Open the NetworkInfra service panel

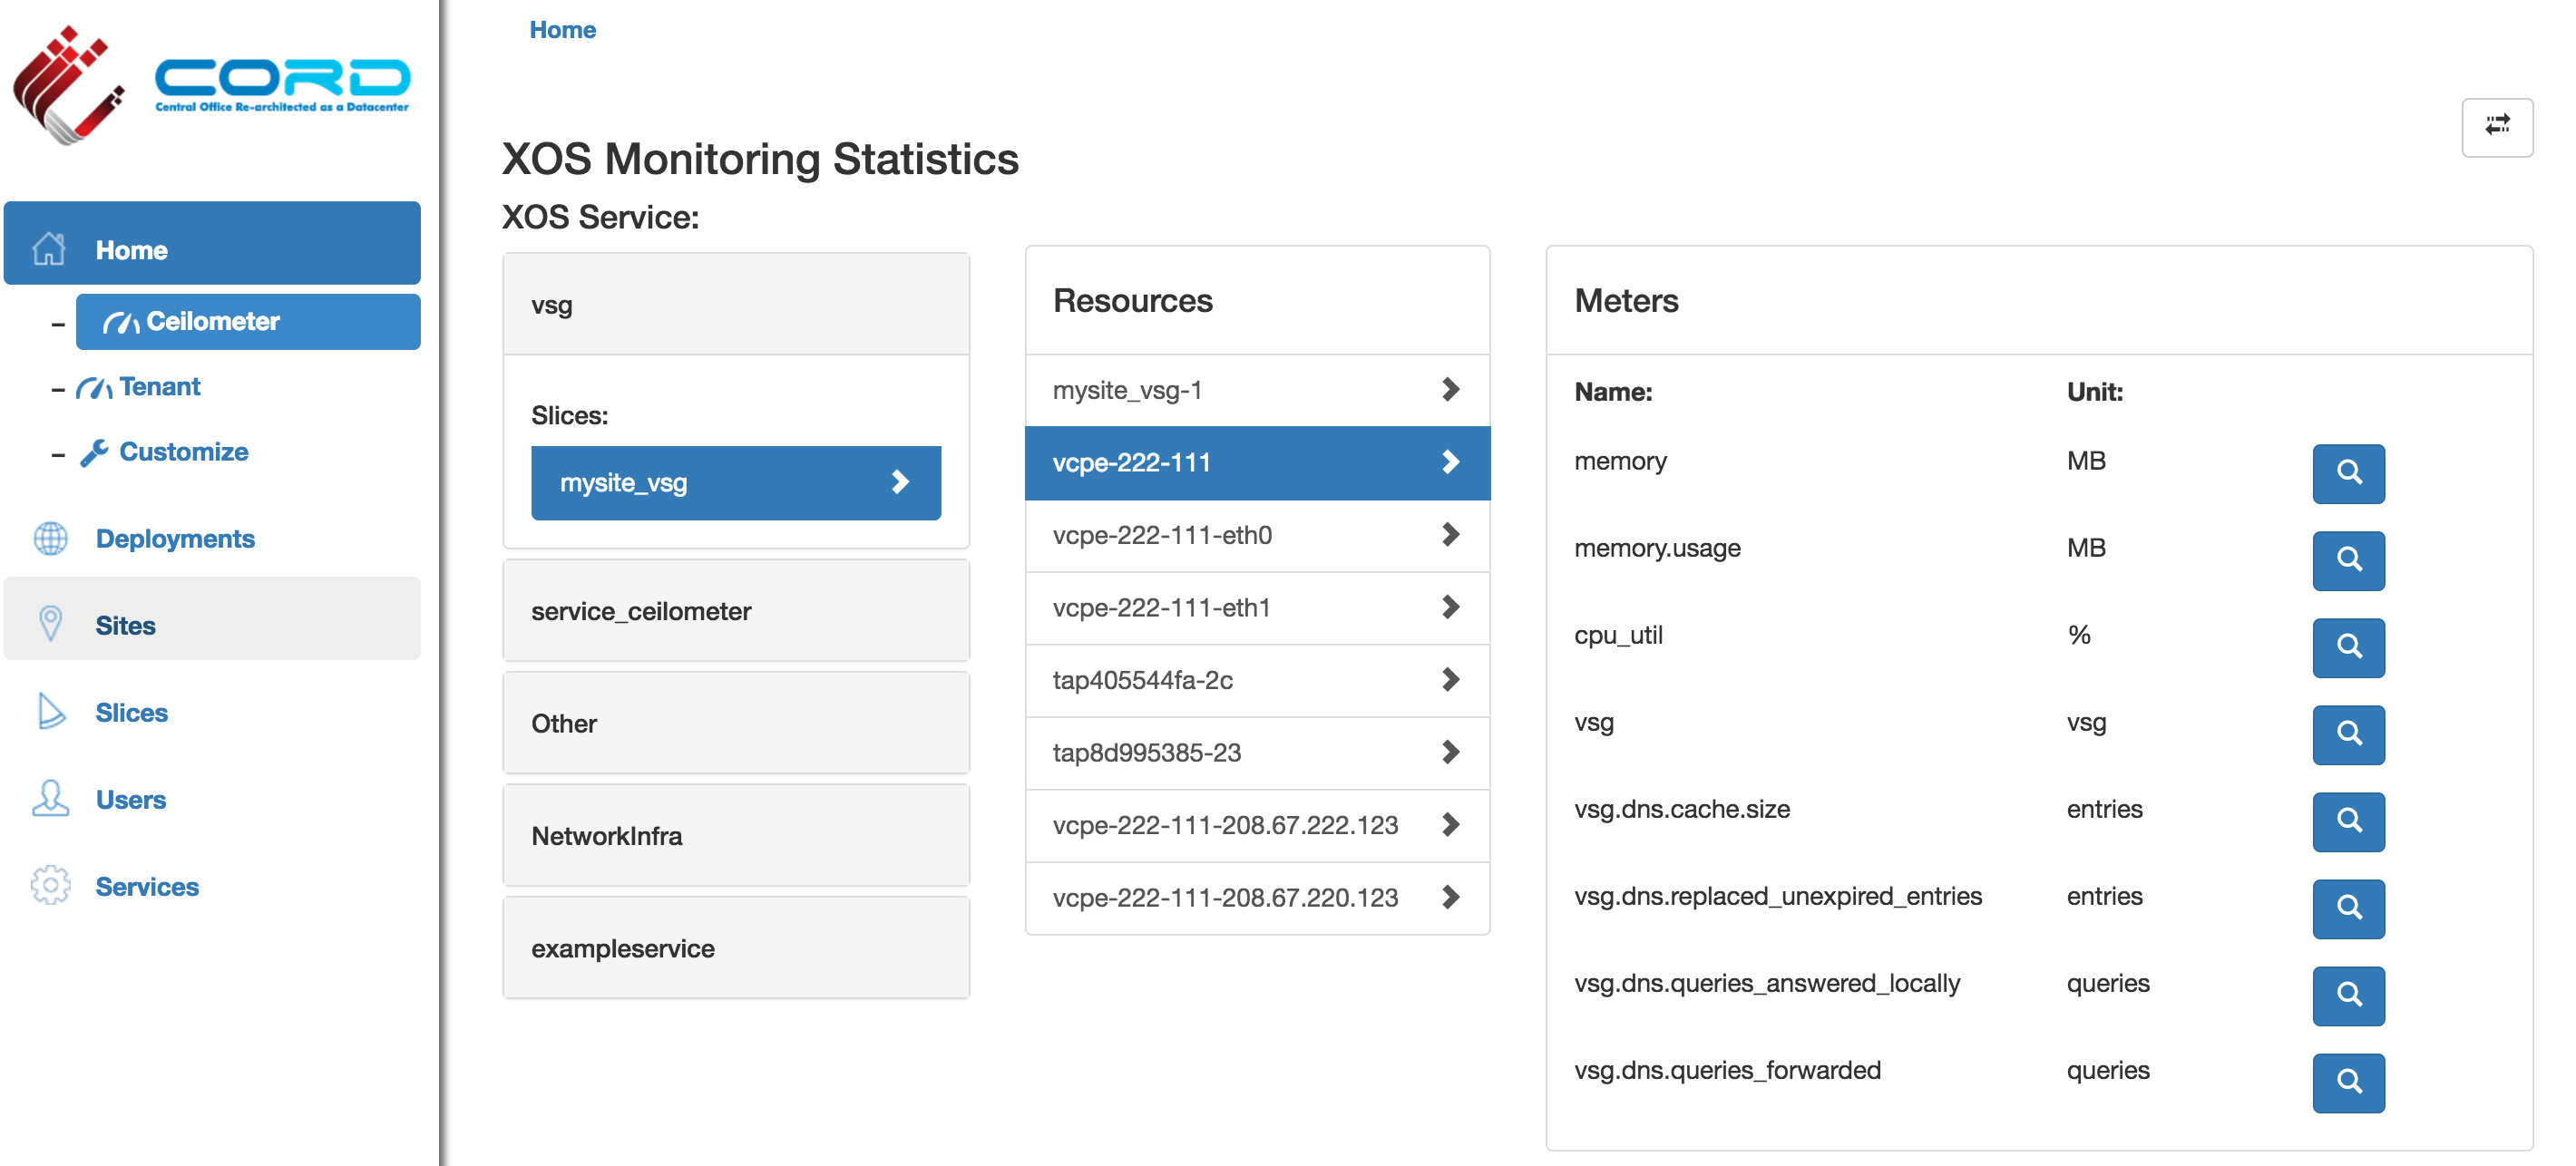(736, 835)
